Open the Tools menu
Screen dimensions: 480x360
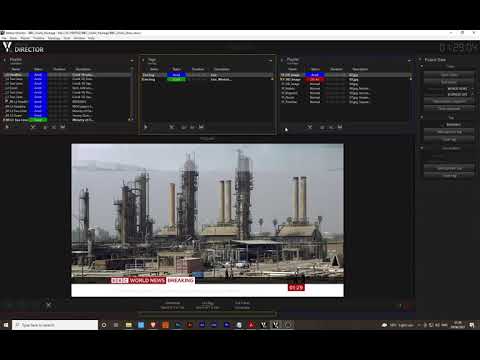tap(67, 38)
